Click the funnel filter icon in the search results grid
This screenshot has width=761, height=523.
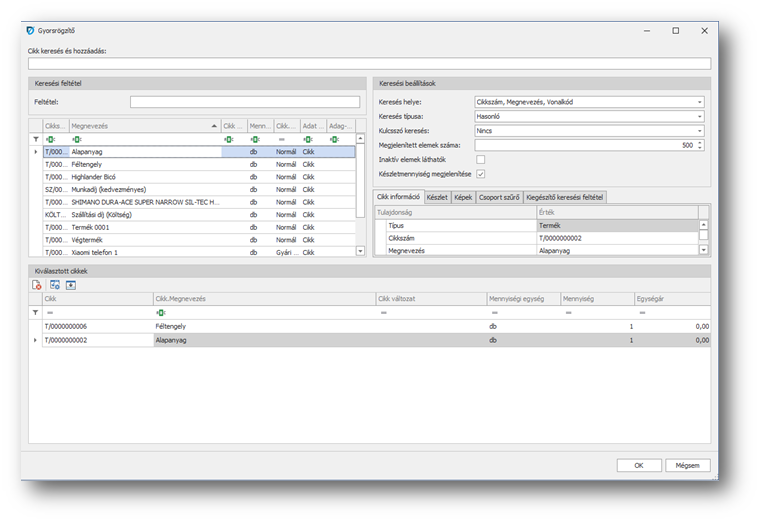[x=37, y=139]
